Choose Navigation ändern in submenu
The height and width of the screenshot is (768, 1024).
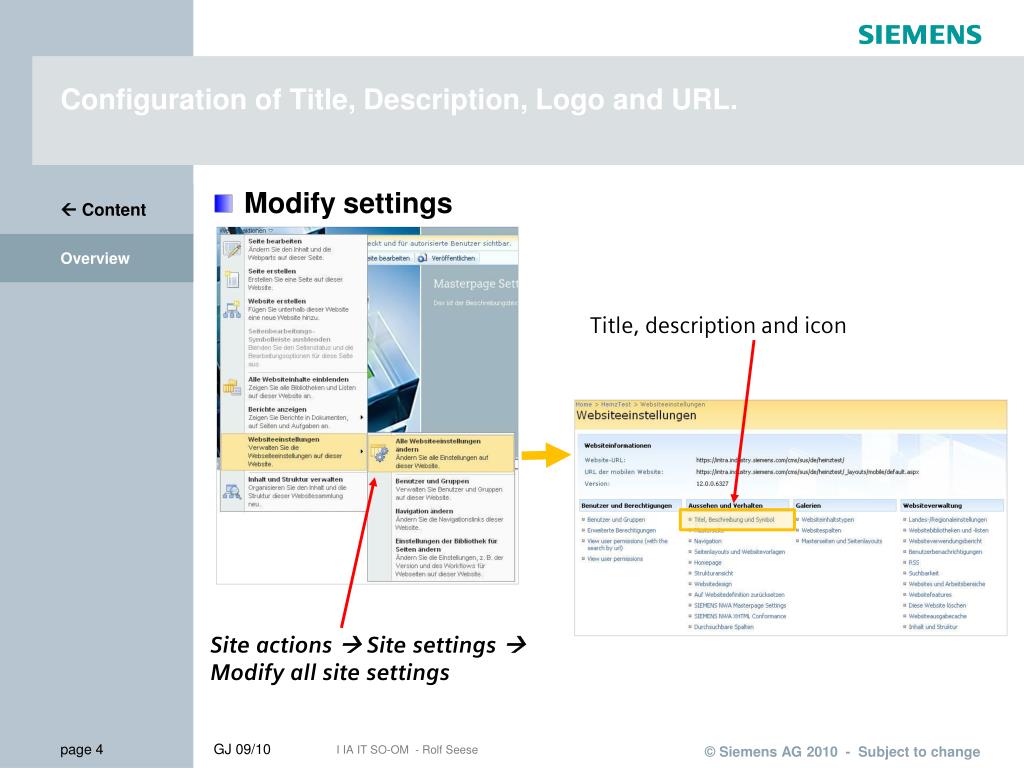pos(441,519)
